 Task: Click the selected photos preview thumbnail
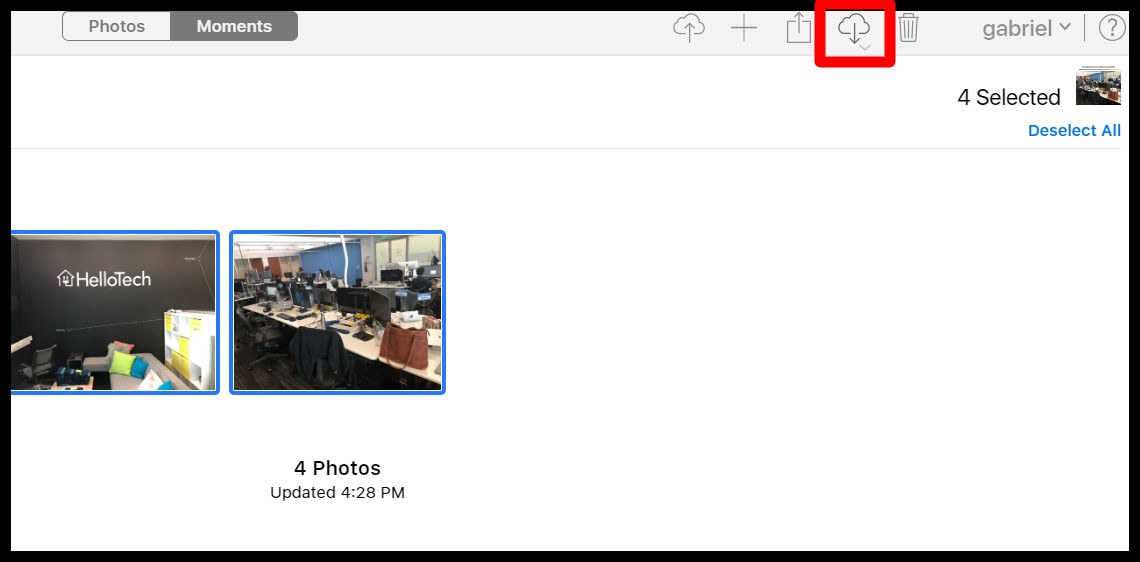tap(1097, 87)
